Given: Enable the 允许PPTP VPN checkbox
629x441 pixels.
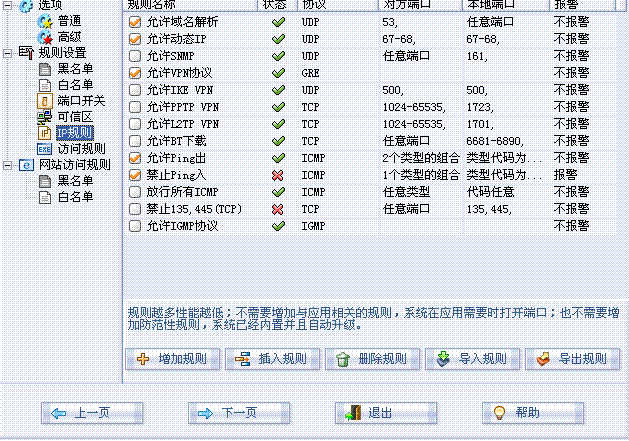Looking at the screenshot, I should (x=135, y=107).
